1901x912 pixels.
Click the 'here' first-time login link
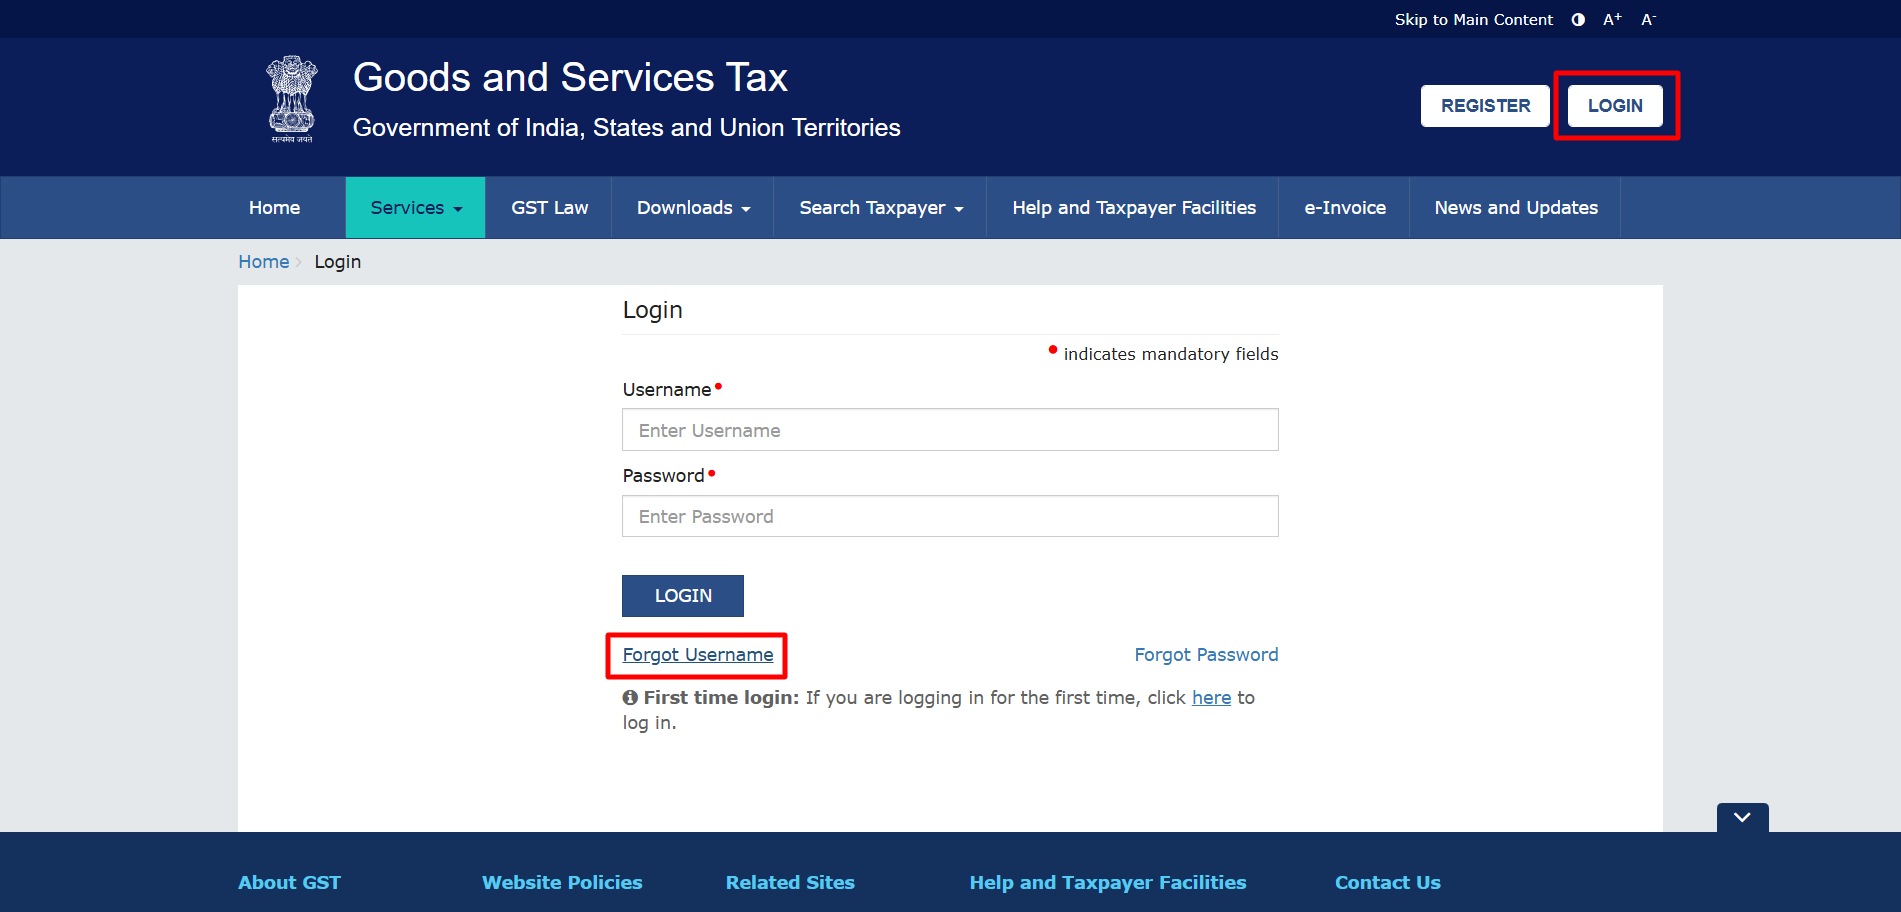pos(1211,698)
